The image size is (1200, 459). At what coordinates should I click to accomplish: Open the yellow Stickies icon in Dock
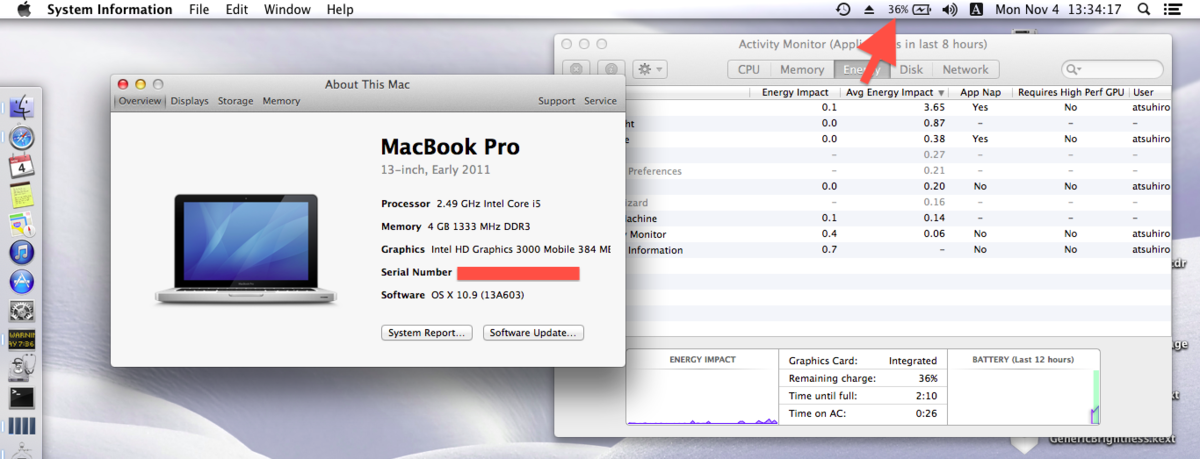click(22, 194)
